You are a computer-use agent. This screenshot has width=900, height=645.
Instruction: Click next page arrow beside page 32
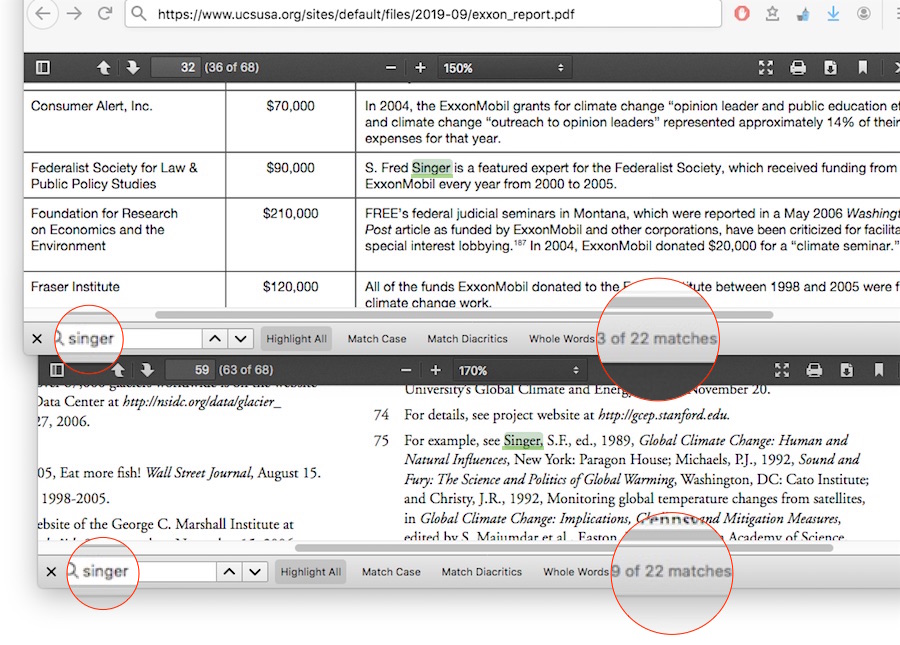point(132,68)
